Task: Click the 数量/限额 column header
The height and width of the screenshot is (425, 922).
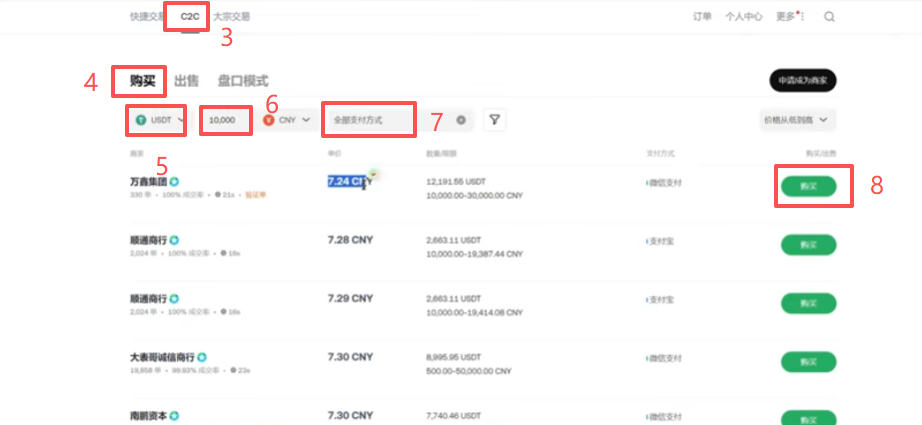Action: [442, 153]
